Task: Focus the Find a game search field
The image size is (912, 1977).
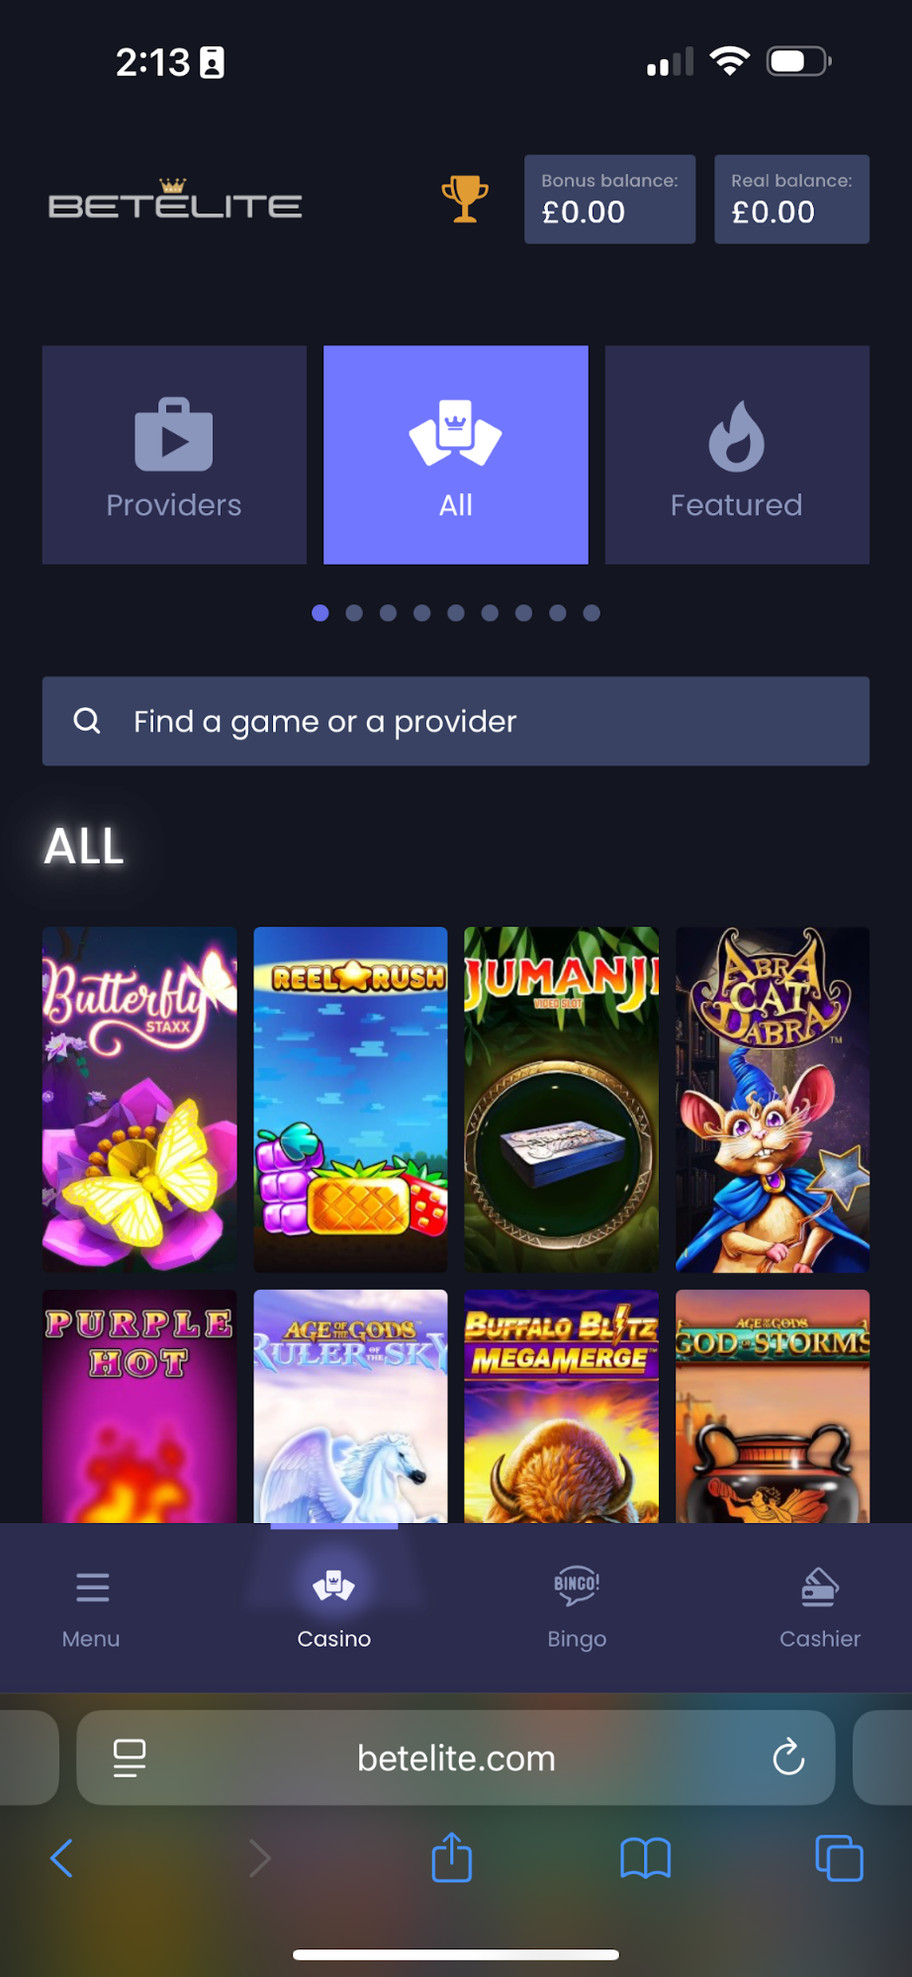Action: (x=456, y=721)
